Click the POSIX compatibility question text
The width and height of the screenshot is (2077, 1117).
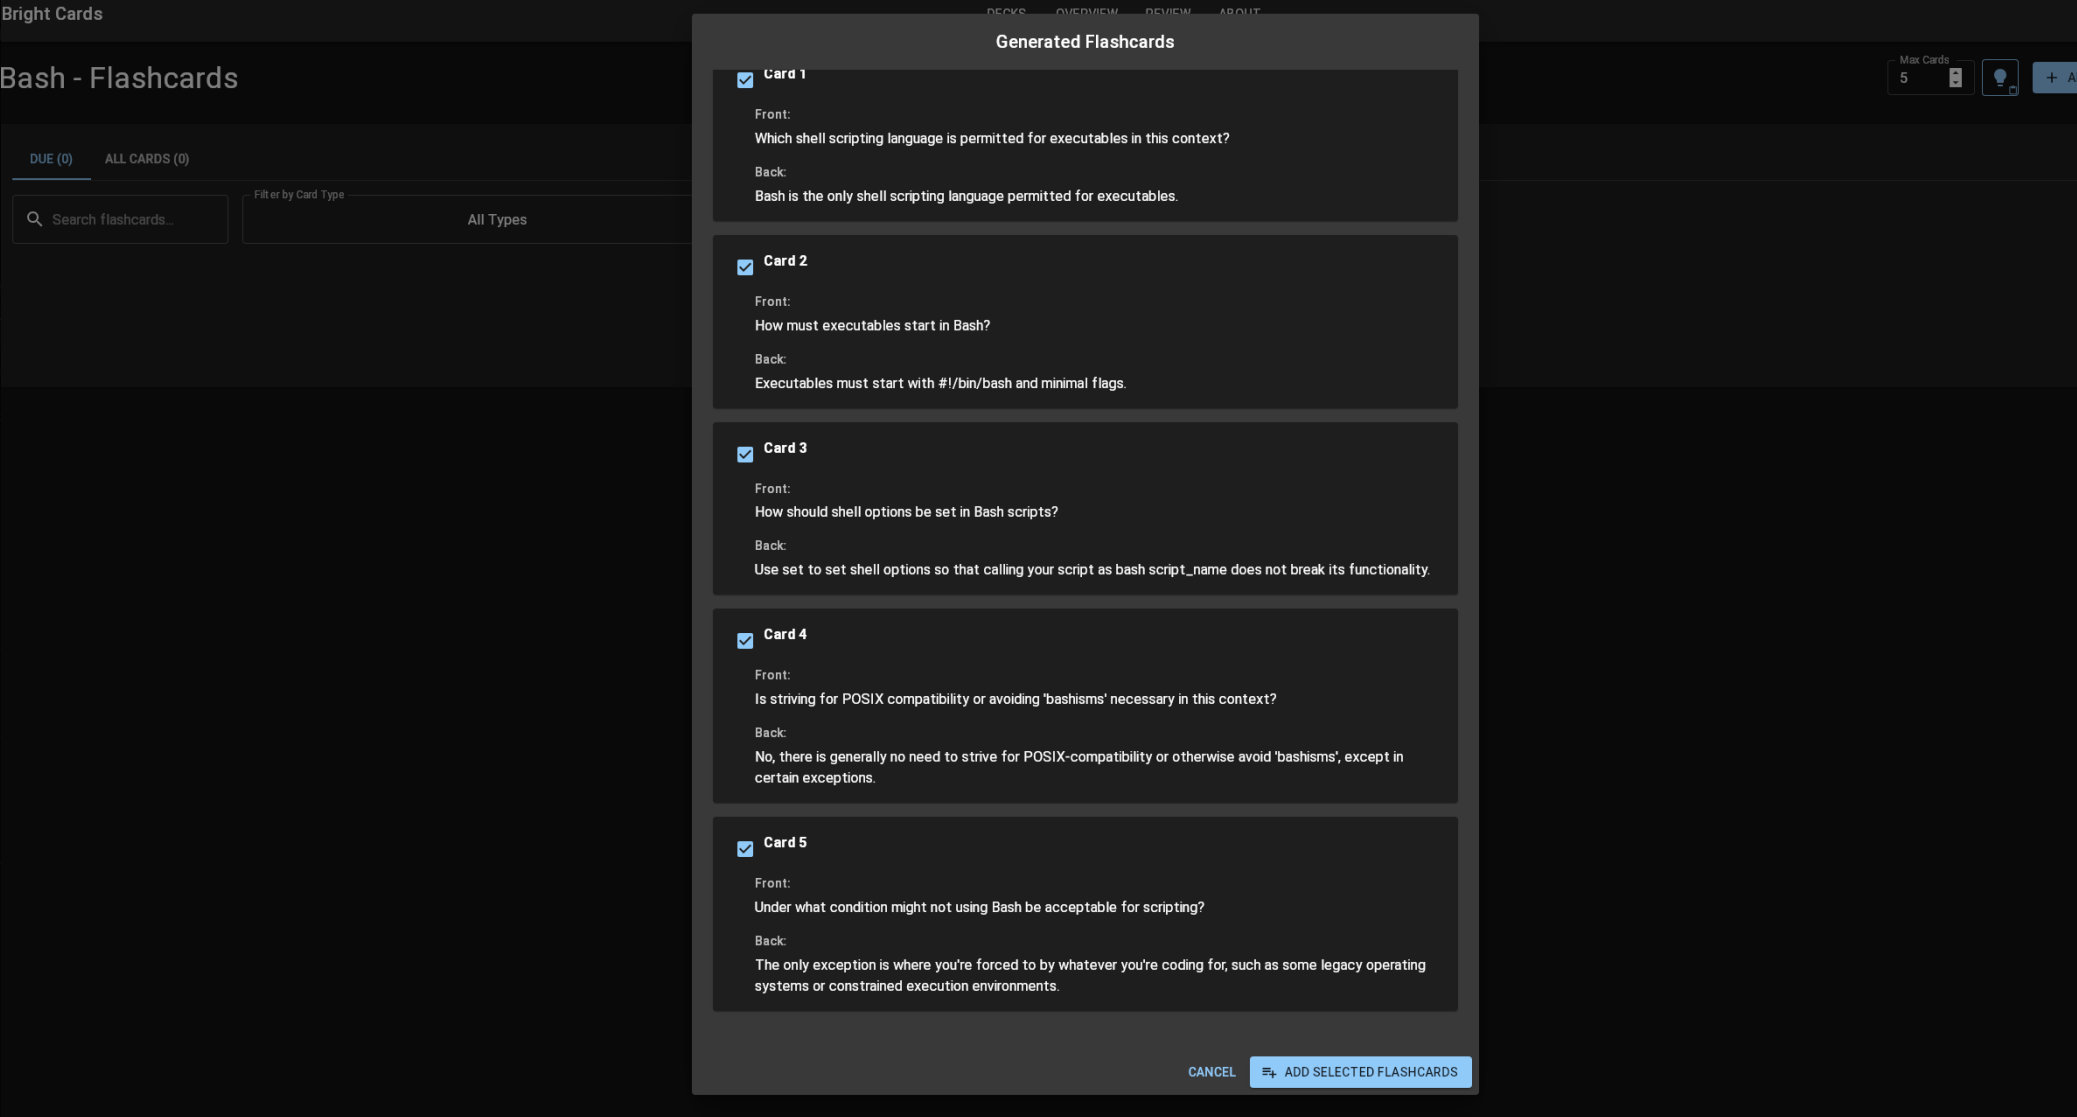pos(1015,699)
